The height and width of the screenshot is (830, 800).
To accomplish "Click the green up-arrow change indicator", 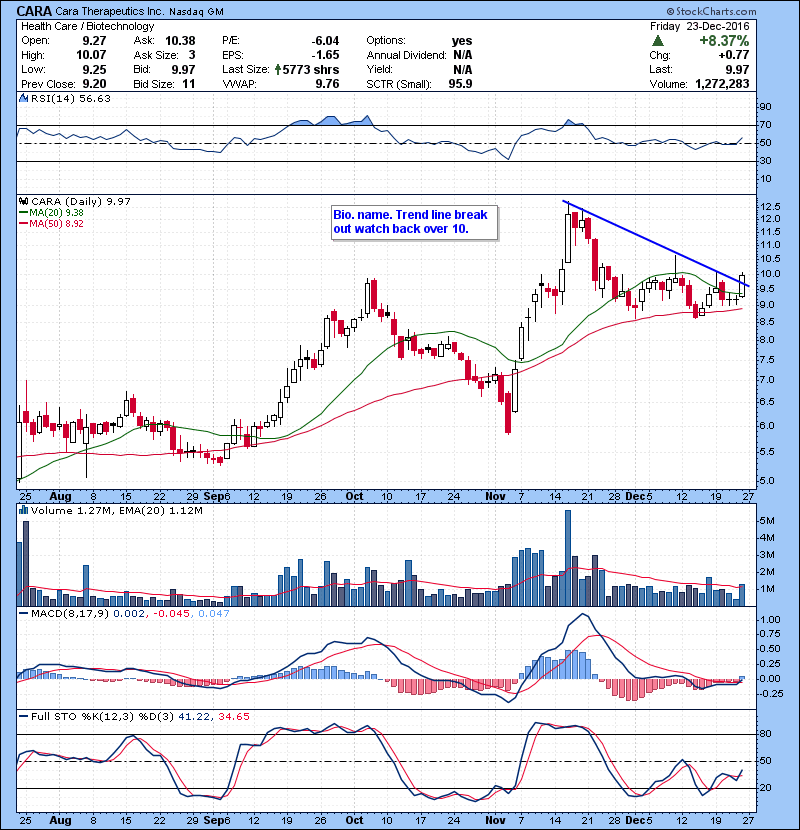I will [x=658, y=41].
